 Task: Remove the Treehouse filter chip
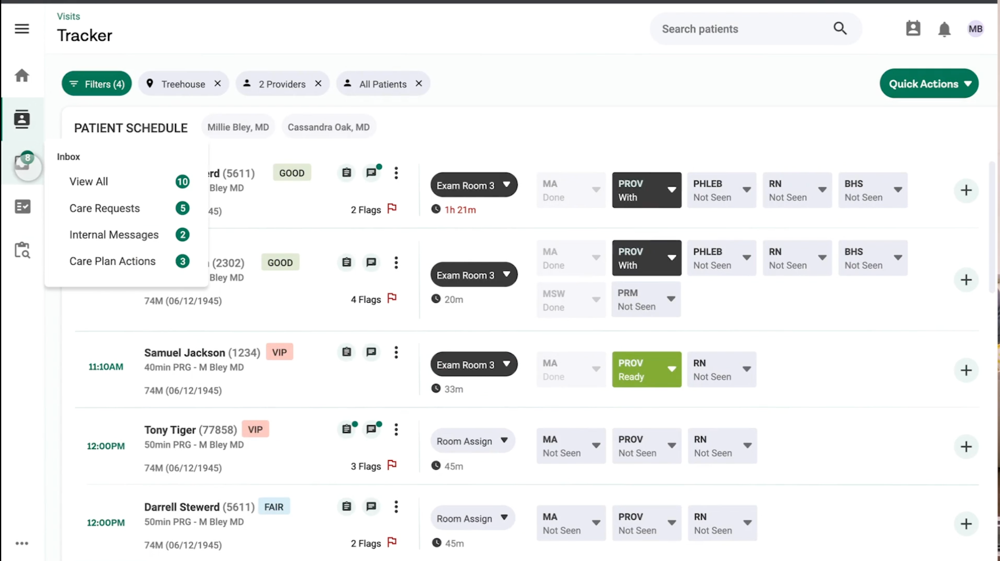(x=217, y=84)
